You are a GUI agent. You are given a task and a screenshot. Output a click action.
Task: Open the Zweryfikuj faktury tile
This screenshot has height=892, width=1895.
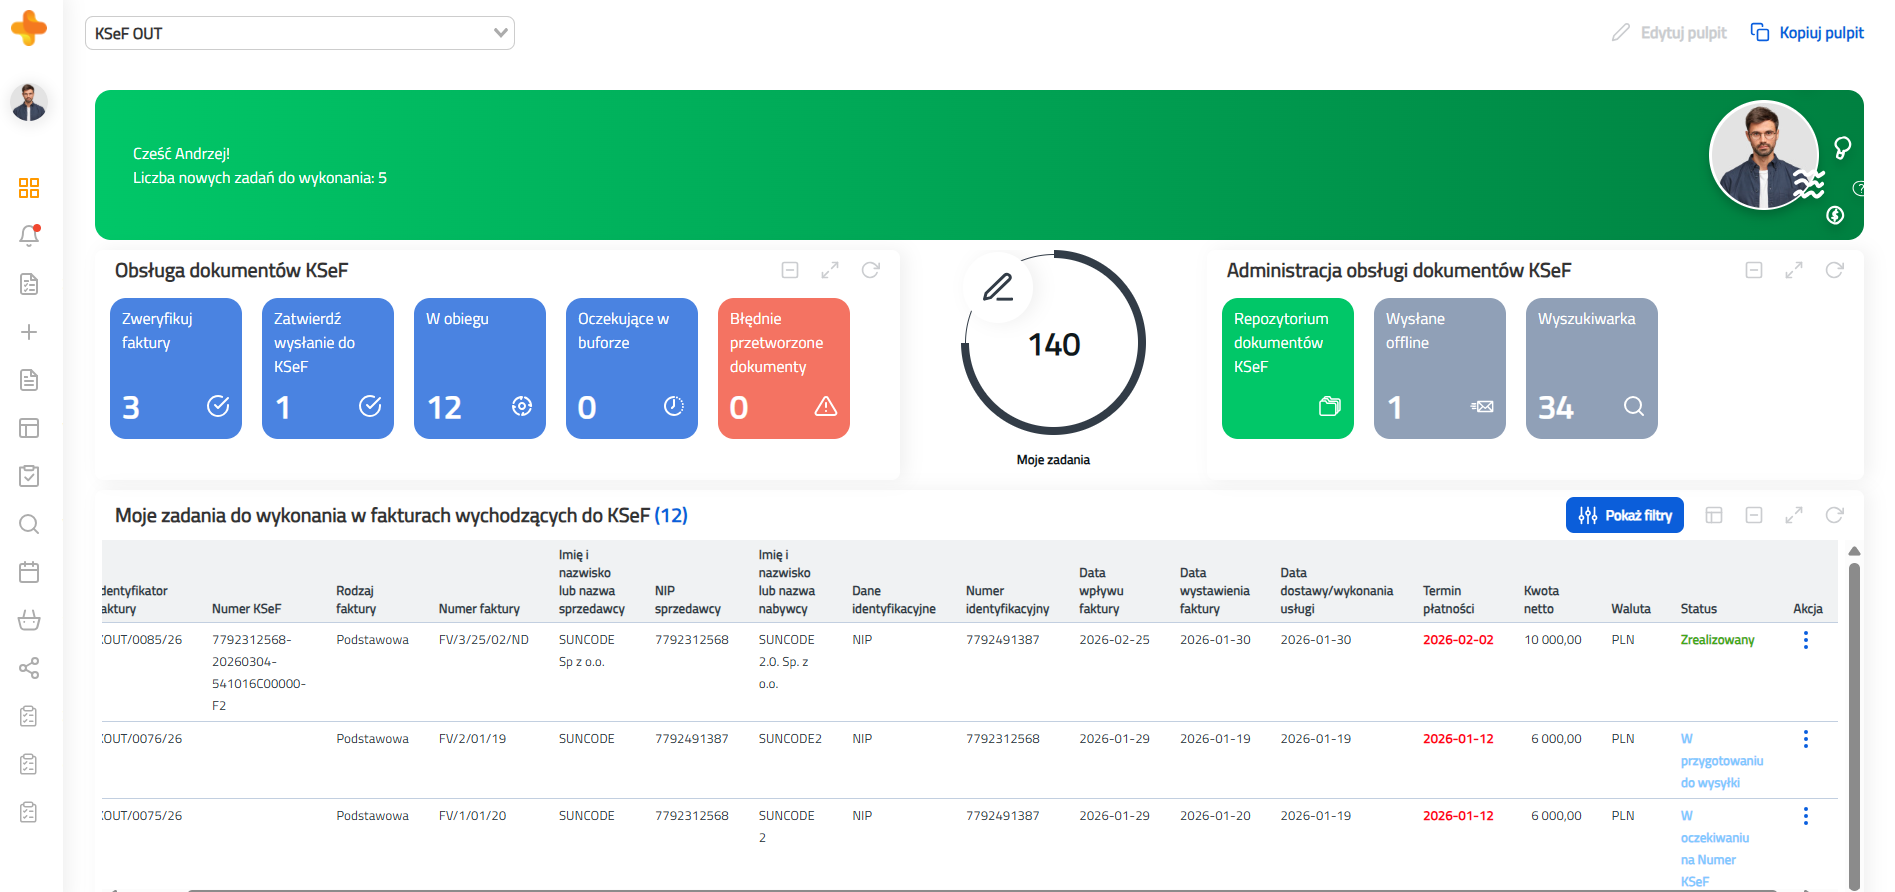click(176, 368)
